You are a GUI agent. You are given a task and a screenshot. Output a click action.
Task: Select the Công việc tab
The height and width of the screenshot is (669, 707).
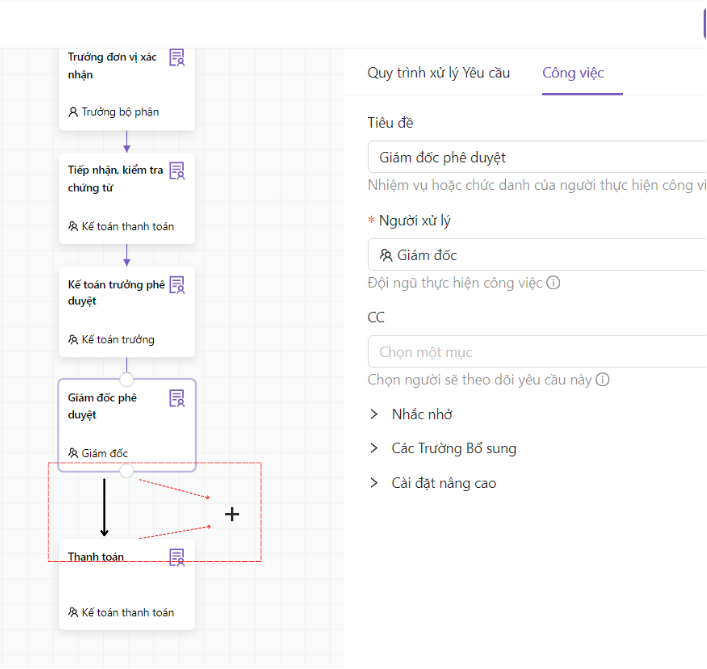(573, 73)
